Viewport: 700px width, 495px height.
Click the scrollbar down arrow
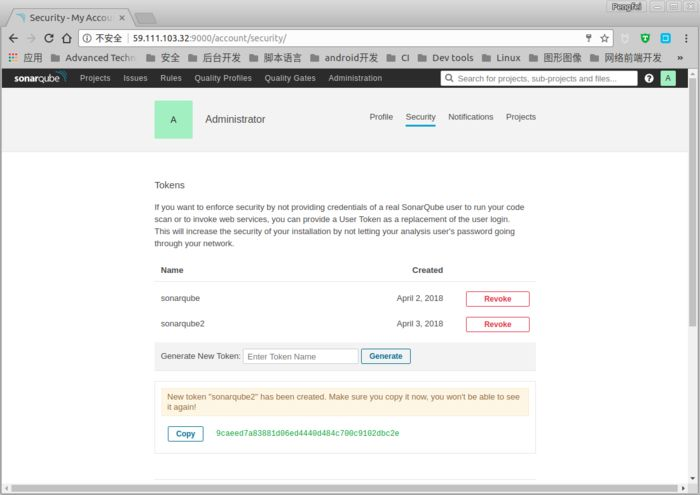pyautogui.click(x=692, y=478)
